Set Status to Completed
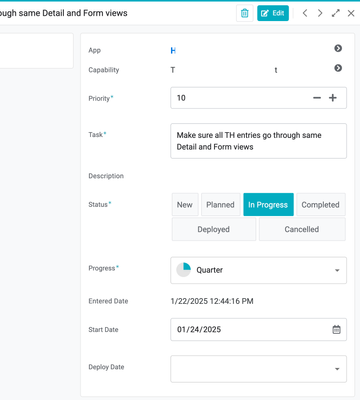 point(321,205)
